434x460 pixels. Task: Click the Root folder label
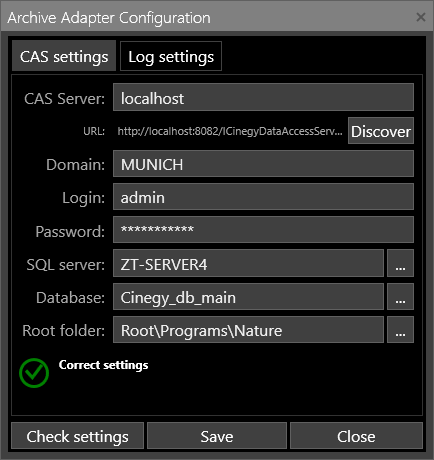click(64, 331)
